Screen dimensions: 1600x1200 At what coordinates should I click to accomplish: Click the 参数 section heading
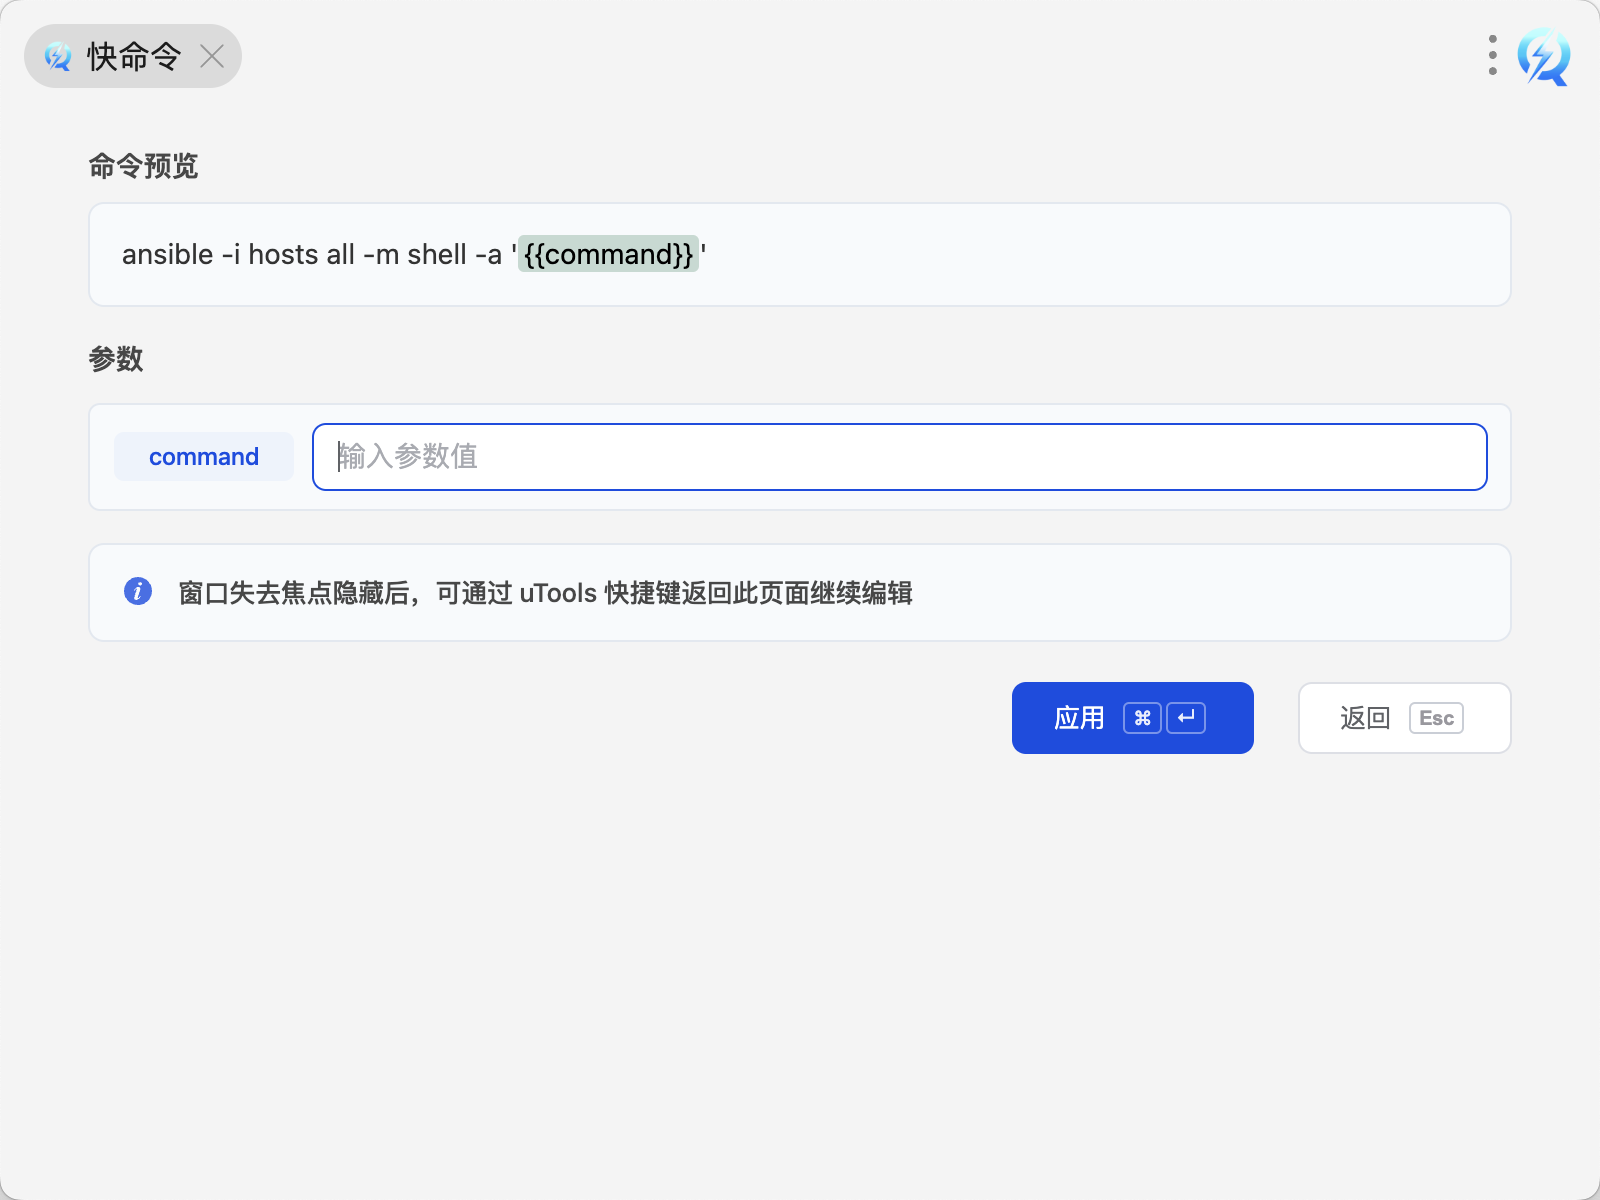pyautogui.click(x=116, y=359)
